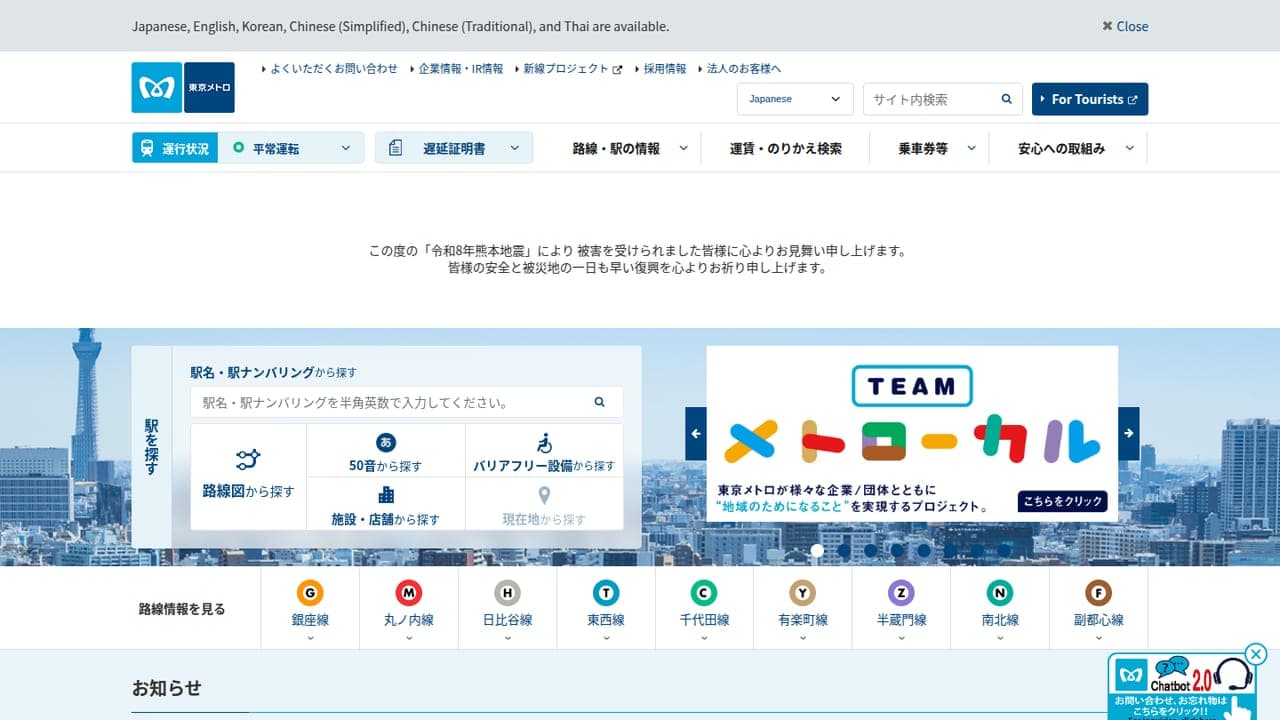Click the document icon beside 遅延証明書
The width and height of the screenshot is (1280, 720).
point(395,148)
